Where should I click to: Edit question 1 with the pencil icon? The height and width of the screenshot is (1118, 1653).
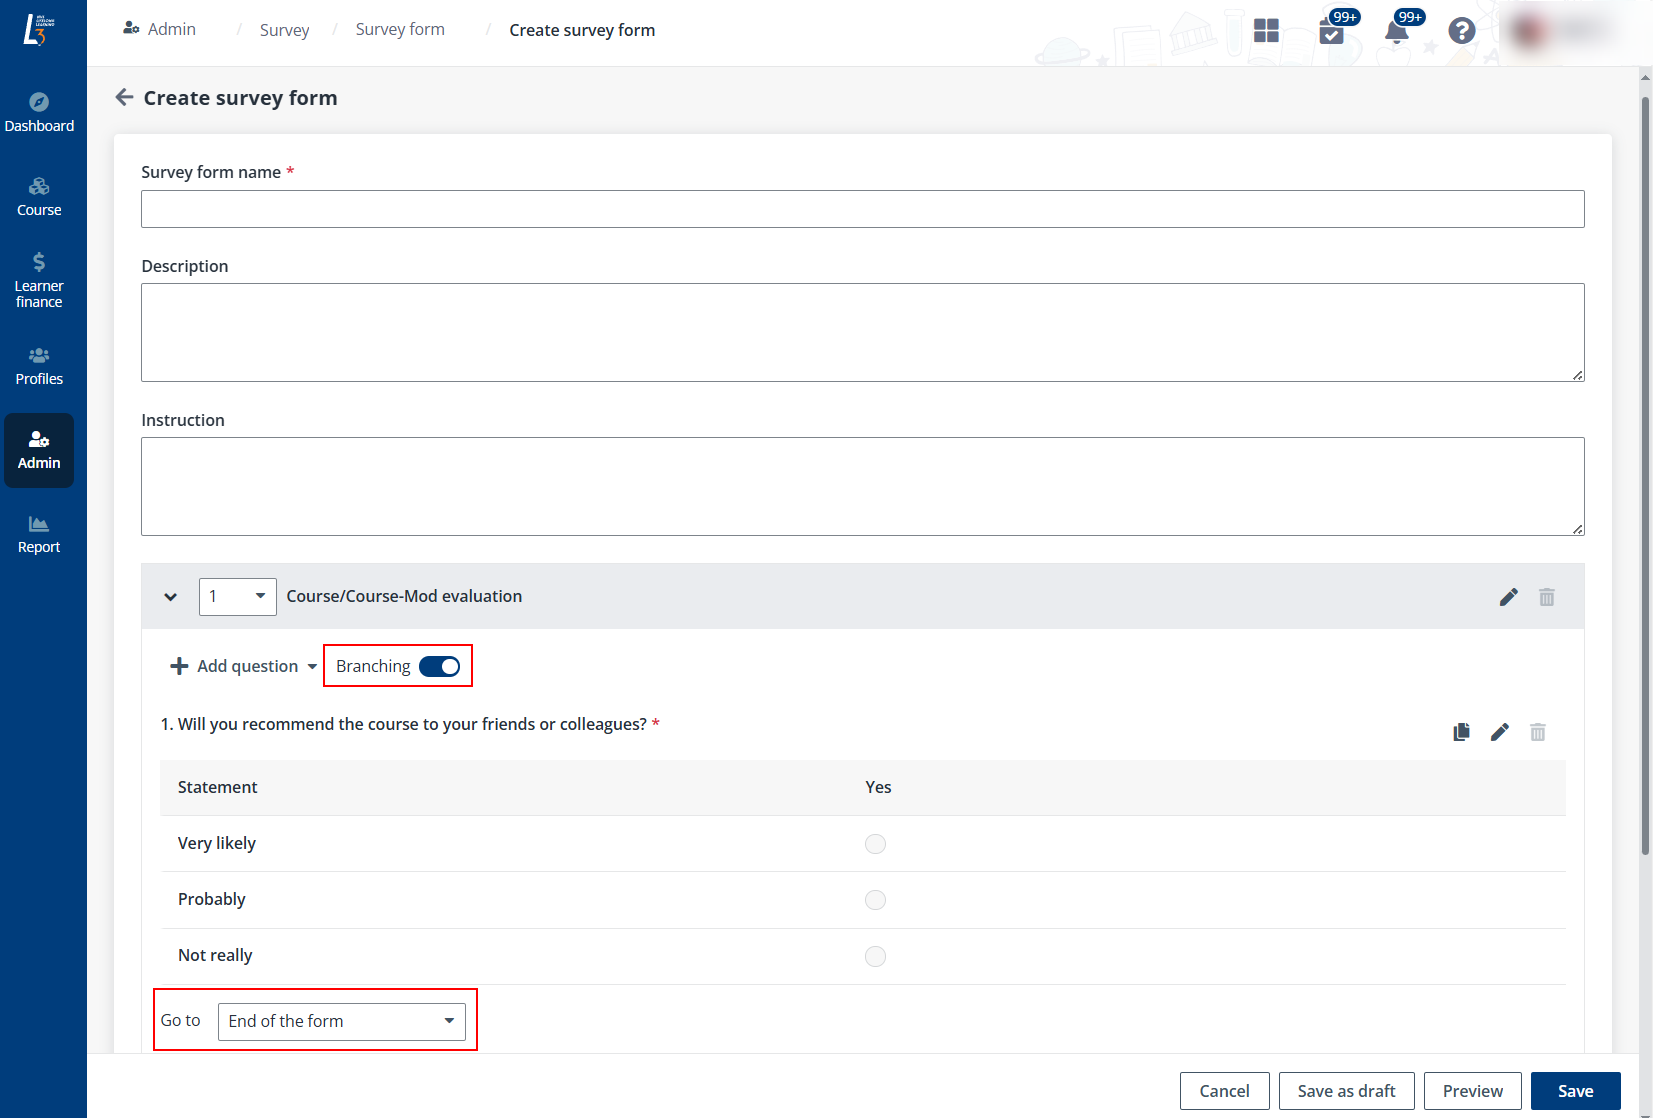coord(1499,732)
